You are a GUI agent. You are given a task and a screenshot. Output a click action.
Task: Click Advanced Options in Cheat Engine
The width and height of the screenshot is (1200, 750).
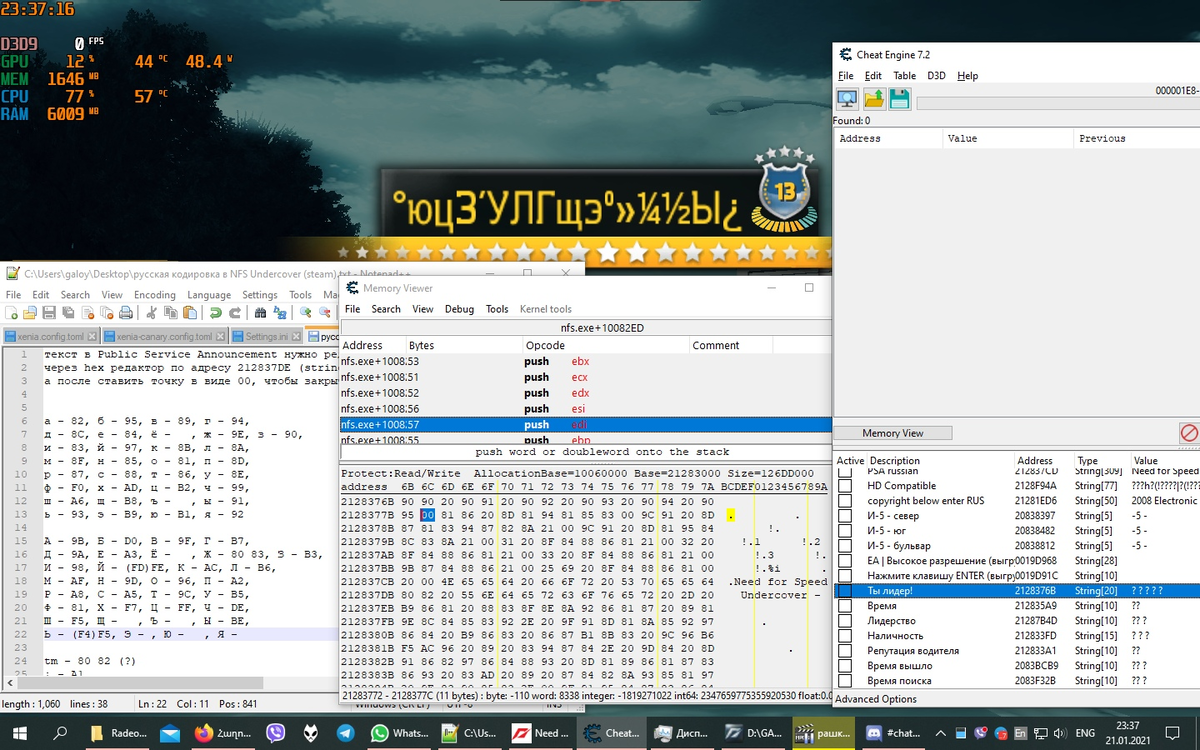(x=876, y=699)
